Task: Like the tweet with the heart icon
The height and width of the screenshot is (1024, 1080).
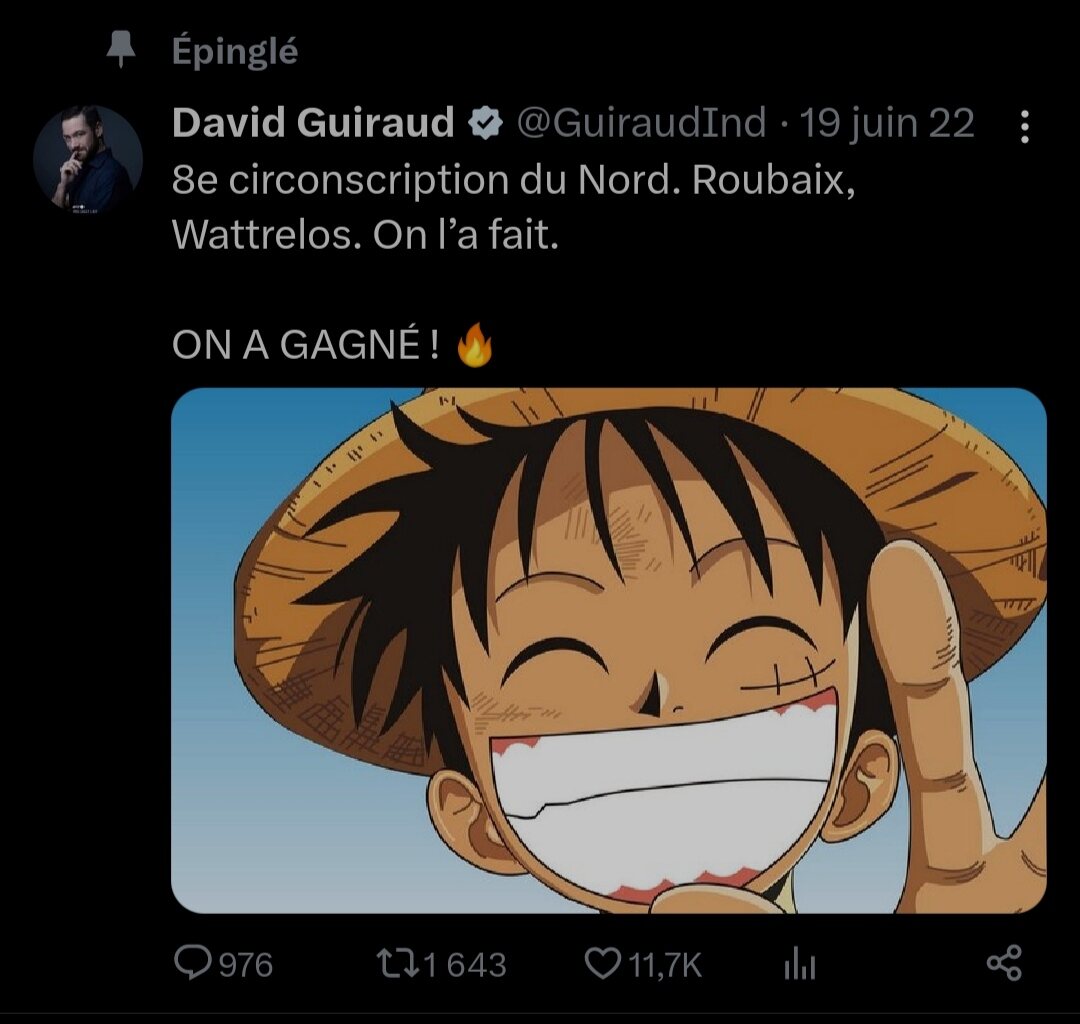Action: click(603, 963)
